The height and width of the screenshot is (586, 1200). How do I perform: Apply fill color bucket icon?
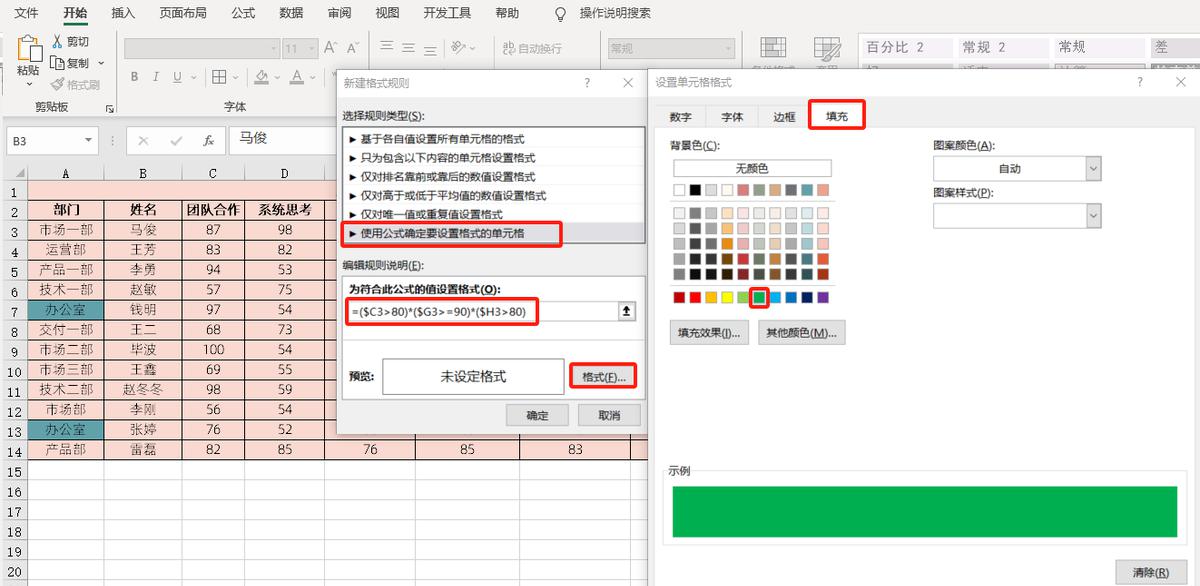(x=261, y=77)
